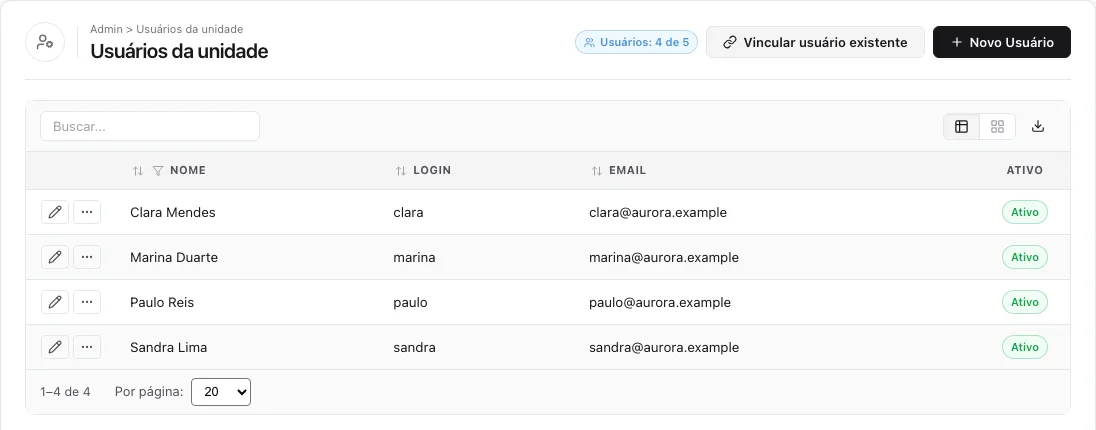Click the email clara@aurora.example
Screen dimensions: 1096x430
point(658,213)
